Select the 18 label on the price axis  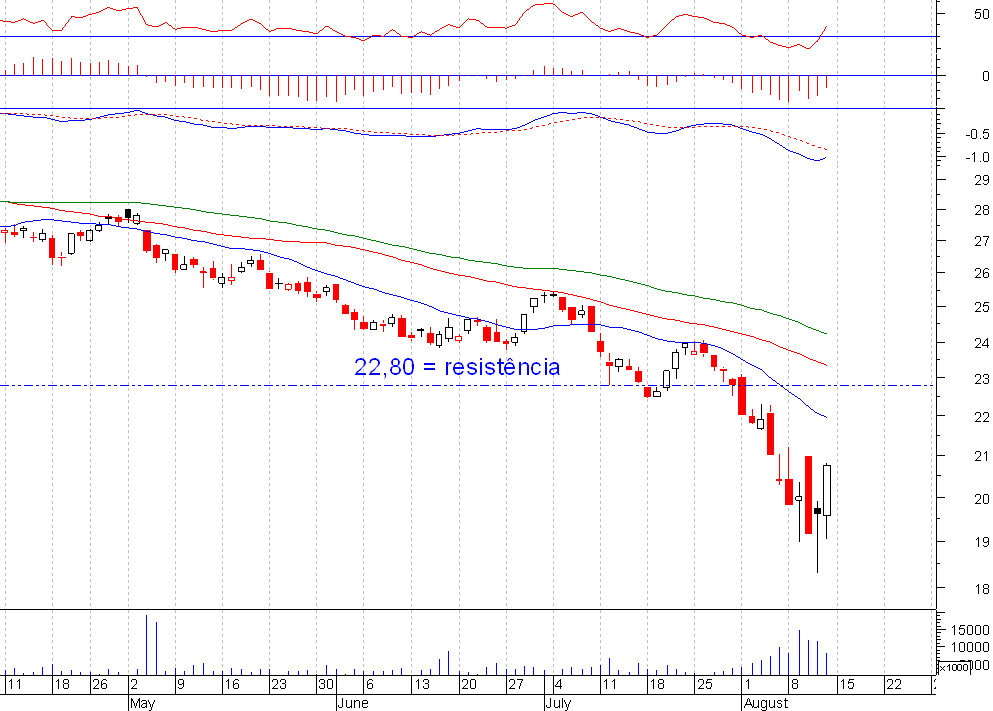coord(982,589)
